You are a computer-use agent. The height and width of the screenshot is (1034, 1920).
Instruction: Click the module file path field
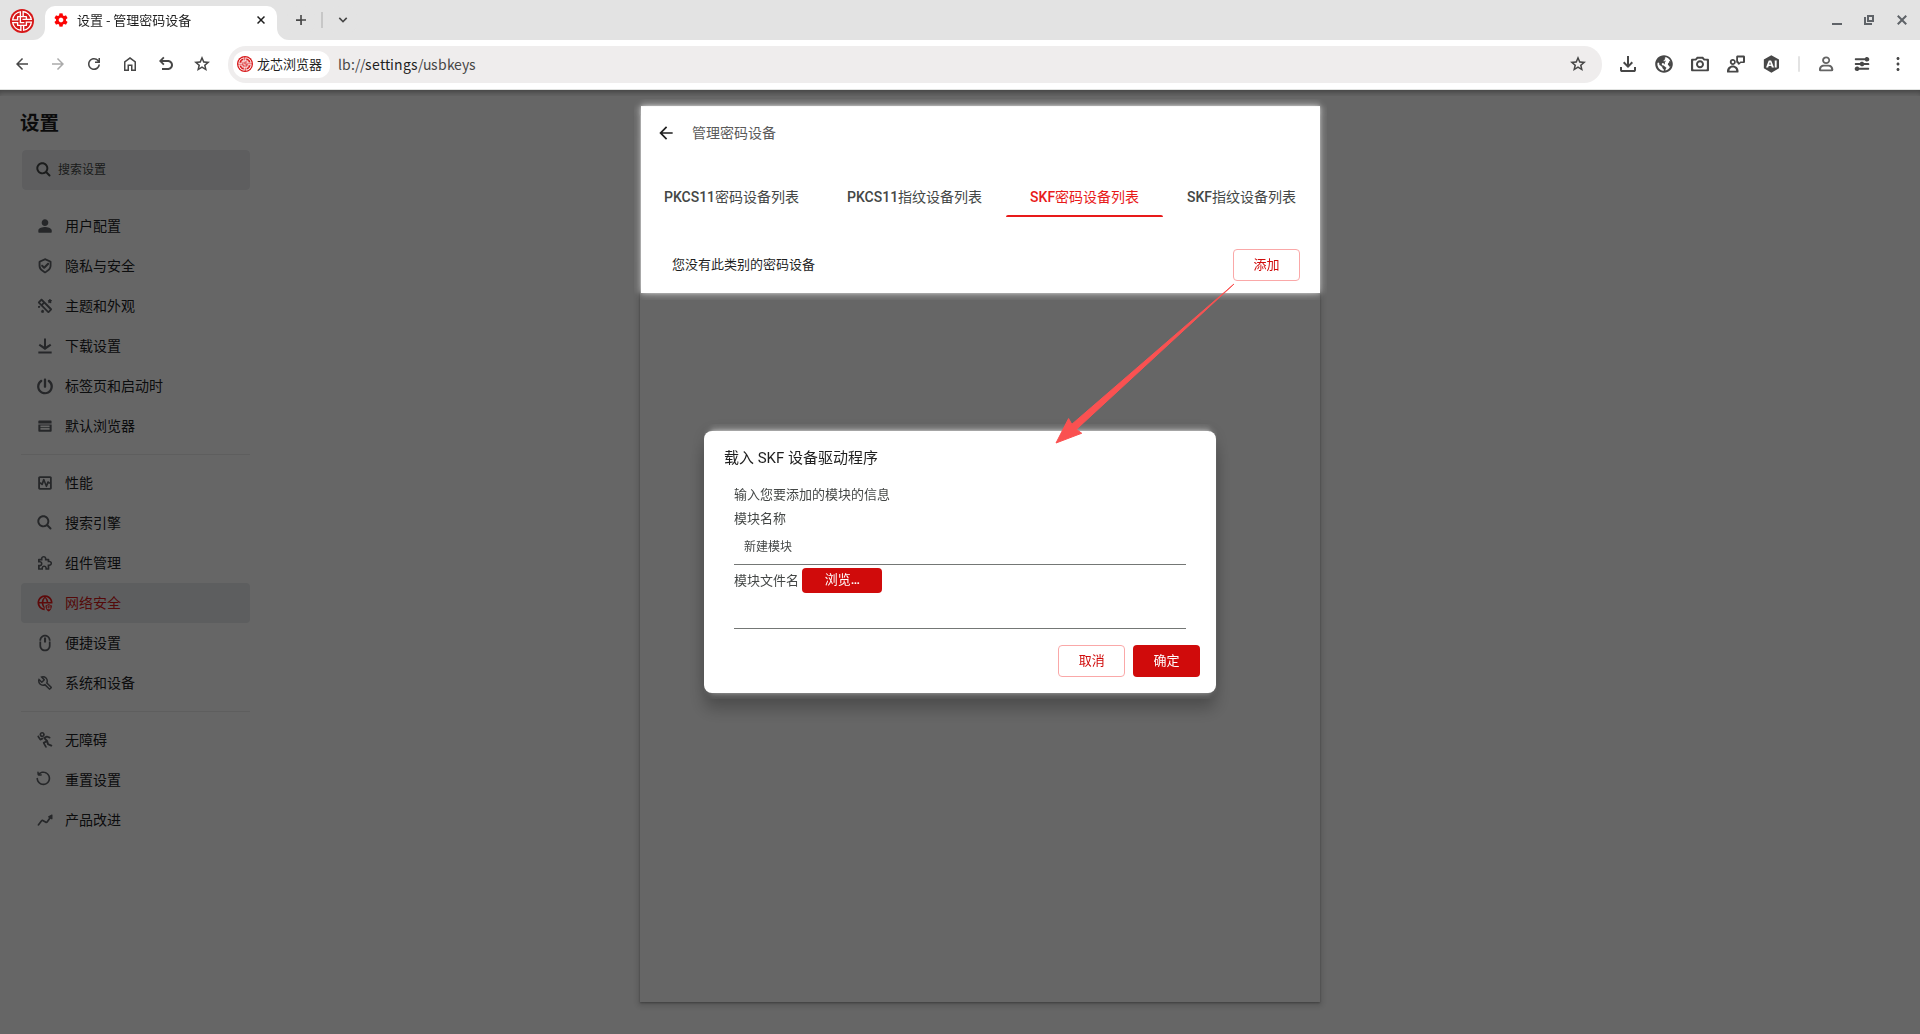[x=959, y=613]
